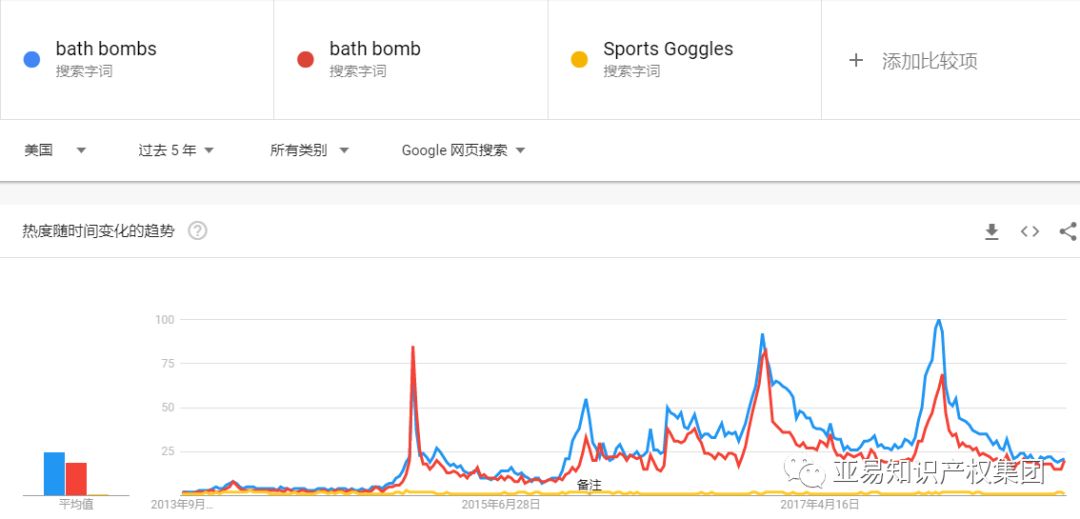Select the bath bomb search term box
This screenshot has height=519, width=1080.
coord(411,59)
